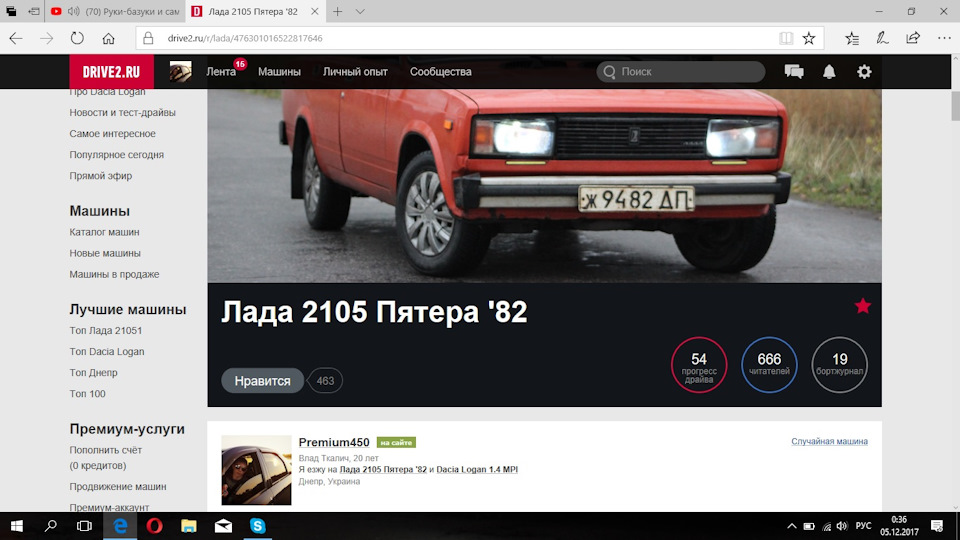Click the Нравится button

(262, 381)
